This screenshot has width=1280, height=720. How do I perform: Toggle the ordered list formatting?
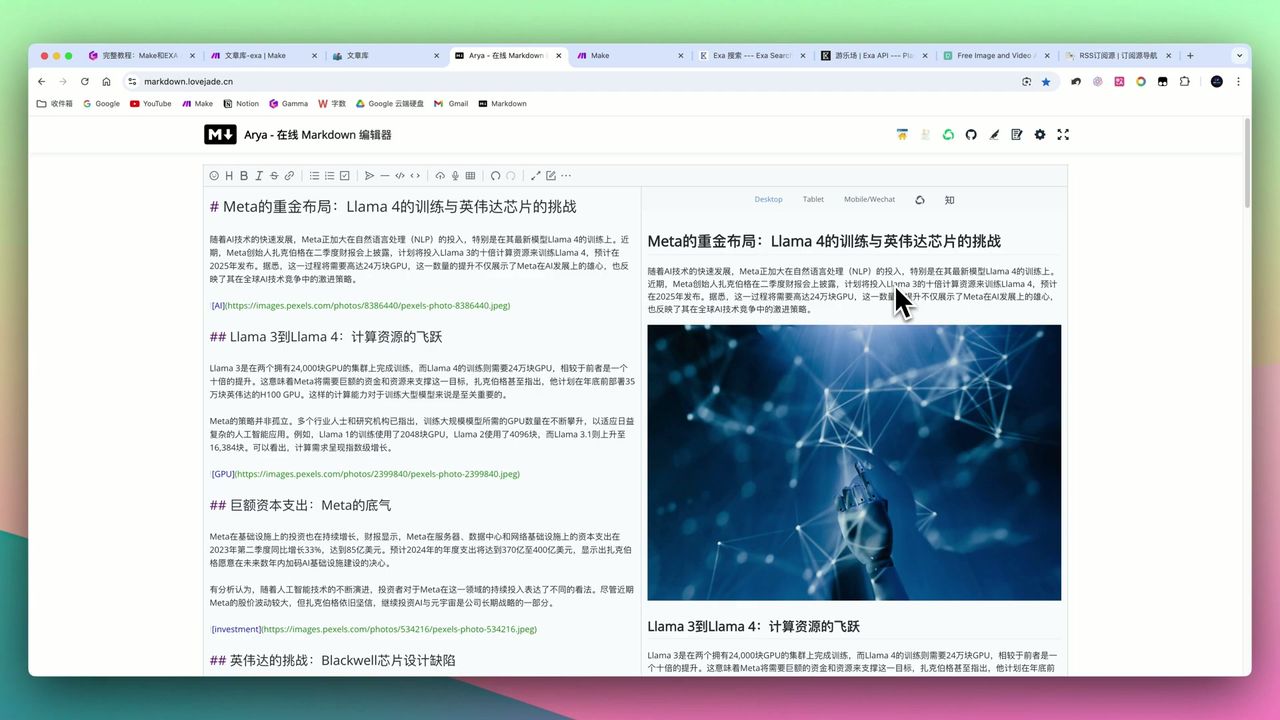(330, 176)
